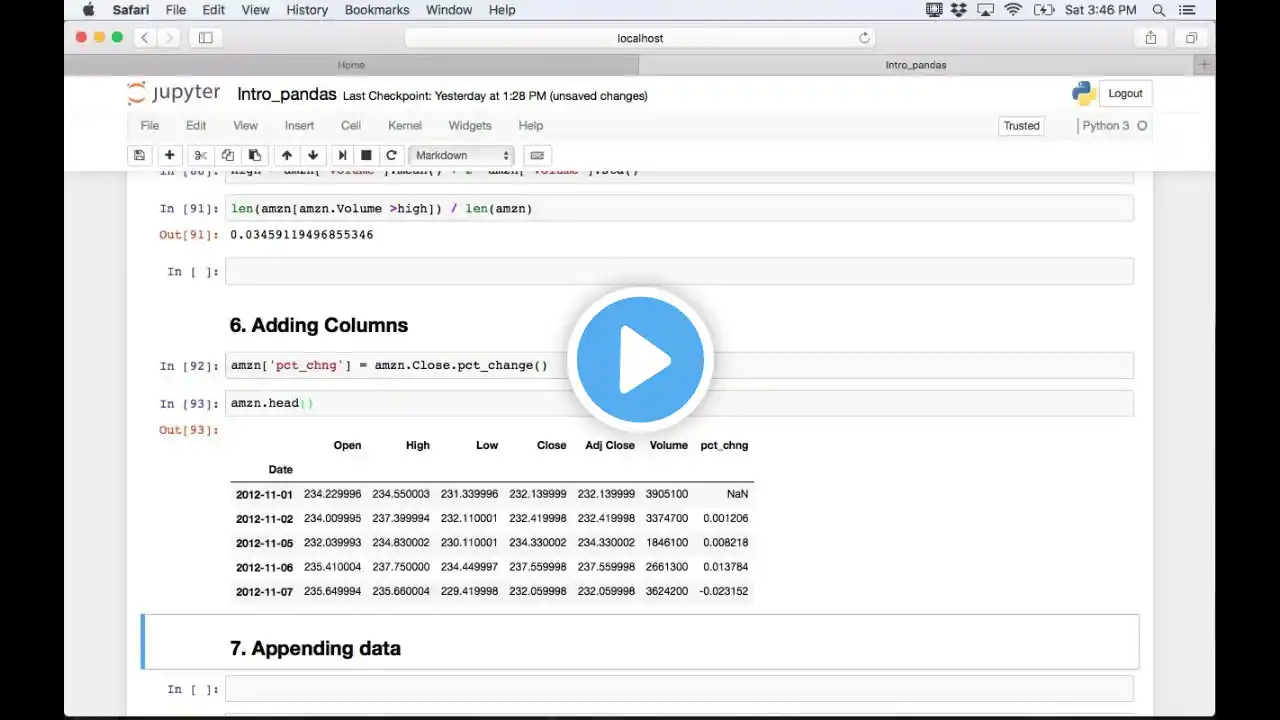This screenshot has width=1280, height=720.
Task: Open a new Safari tab with plus
Action: [1204, 65]
